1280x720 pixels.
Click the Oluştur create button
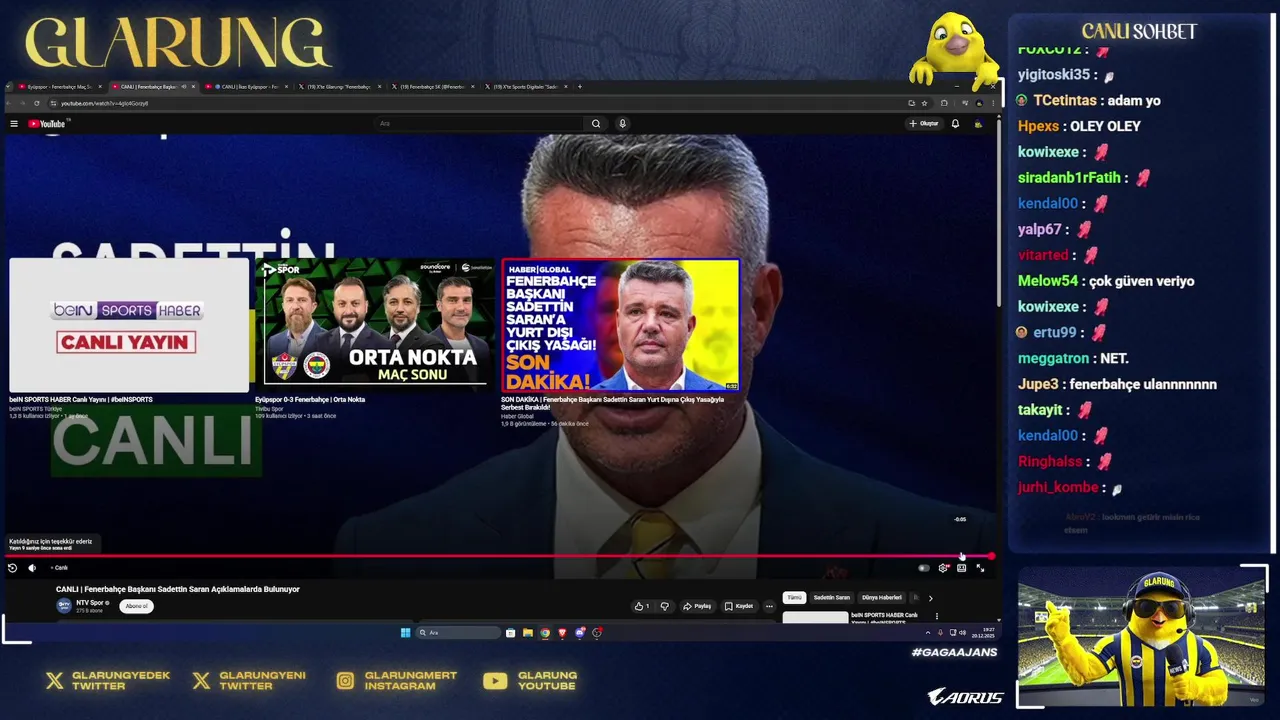tap(923, 124)
